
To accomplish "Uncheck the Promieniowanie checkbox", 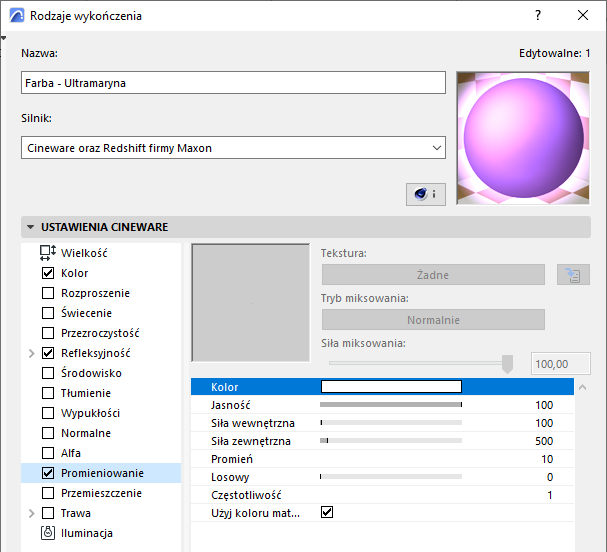I will 48,473.
